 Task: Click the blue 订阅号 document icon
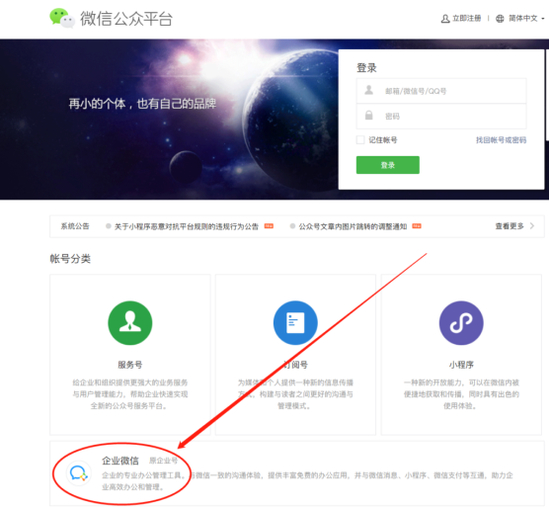[295, 323]
